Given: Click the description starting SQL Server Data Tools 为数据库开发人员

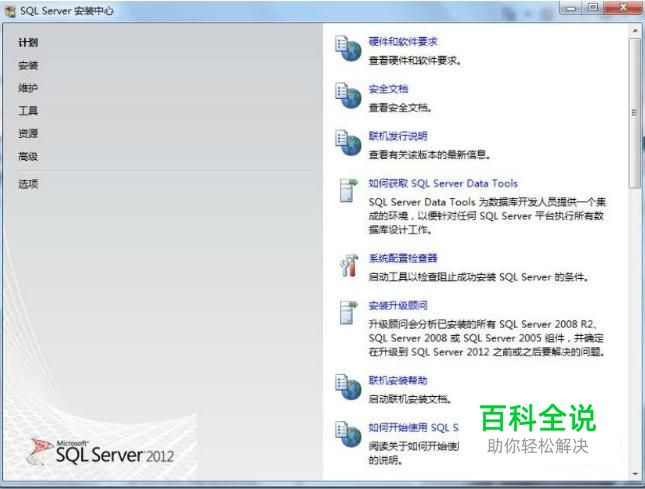Looking at the screenshot, I should point(487,216).
